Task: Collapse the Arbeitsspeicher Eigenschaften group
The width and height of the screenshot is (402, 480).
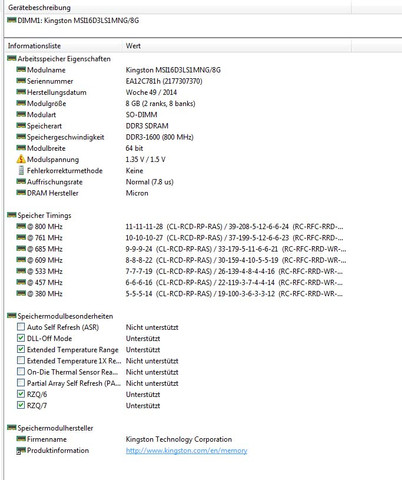Action: coord(59,59)
